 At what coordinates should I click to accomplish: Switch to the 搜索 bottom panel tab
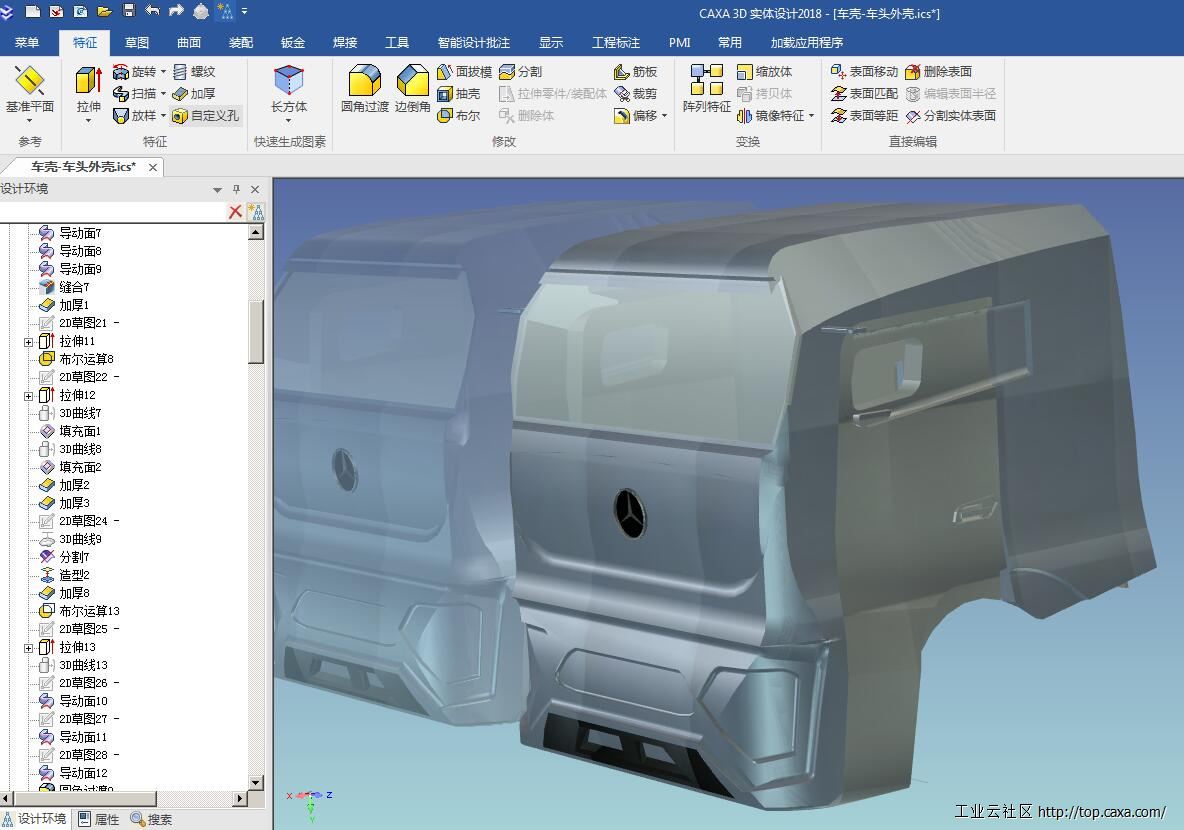pos(151,819)
